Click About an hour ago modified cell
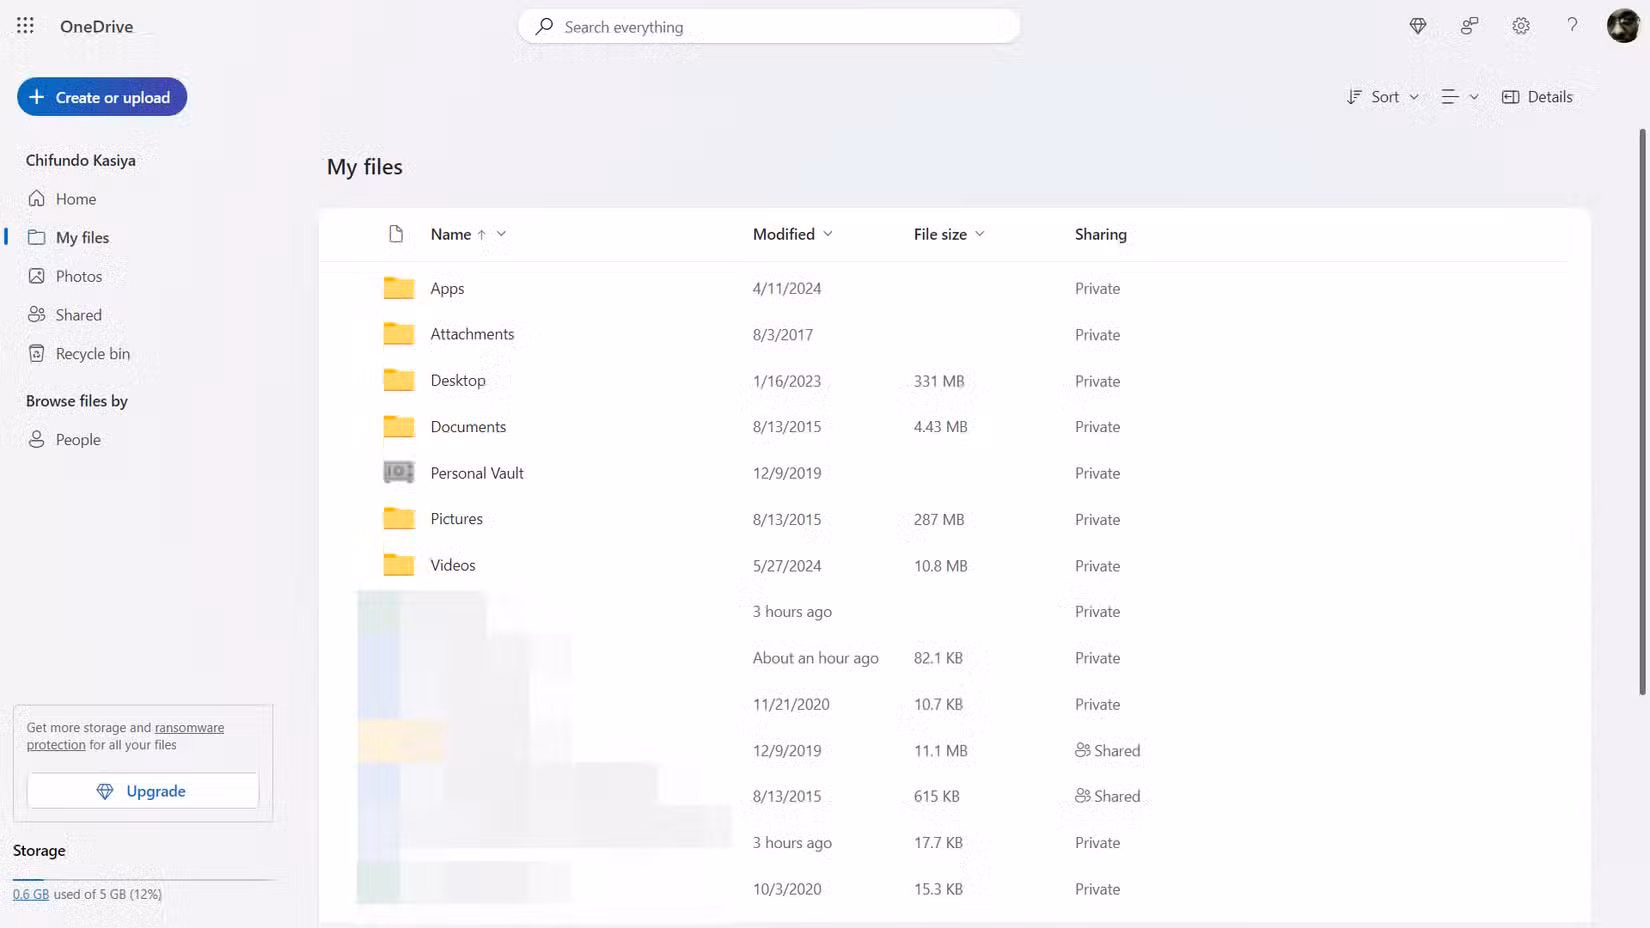 pyautogui.click(x=815, y=658)
